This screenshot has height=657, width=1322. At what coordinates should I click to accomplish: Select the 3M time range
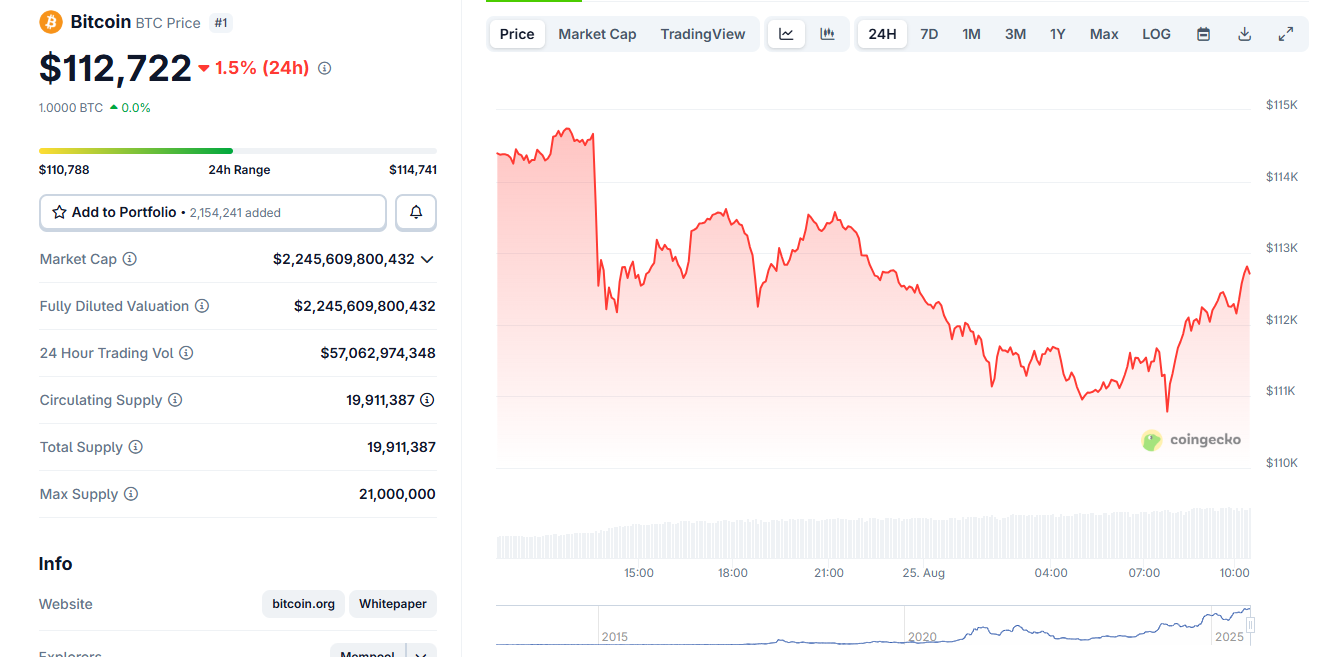(1015, 34)
